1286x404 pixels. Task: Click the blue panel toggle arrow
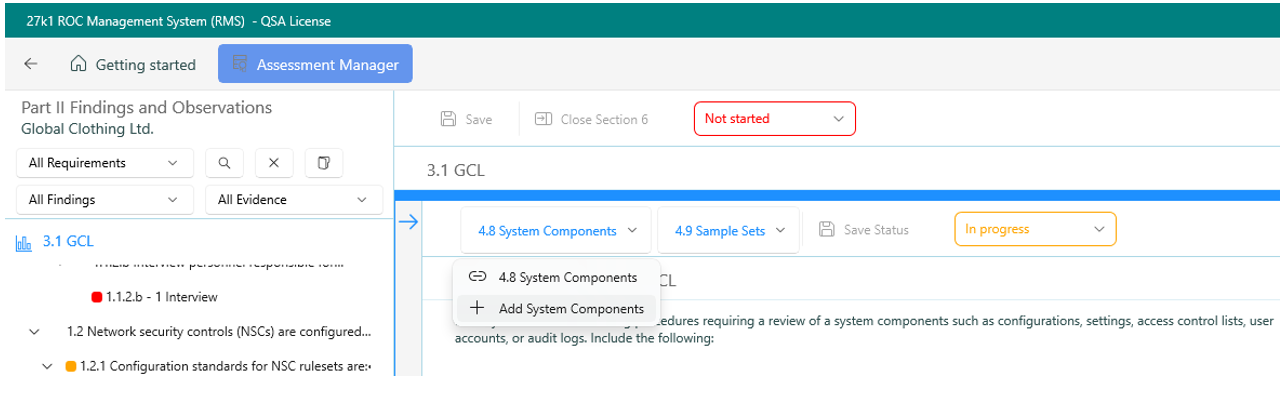[408, 222]
